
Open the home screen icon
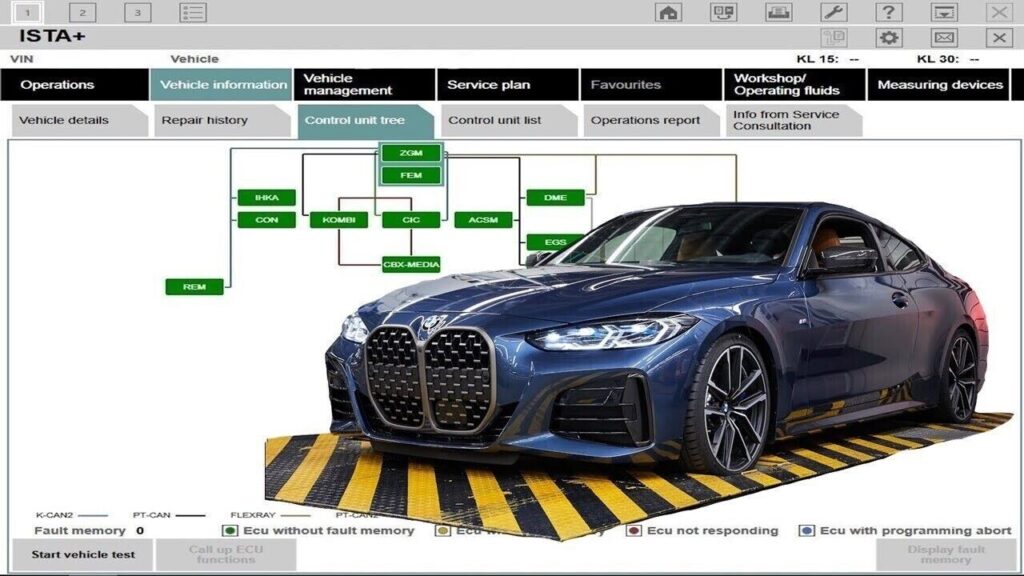pos(668,13)
